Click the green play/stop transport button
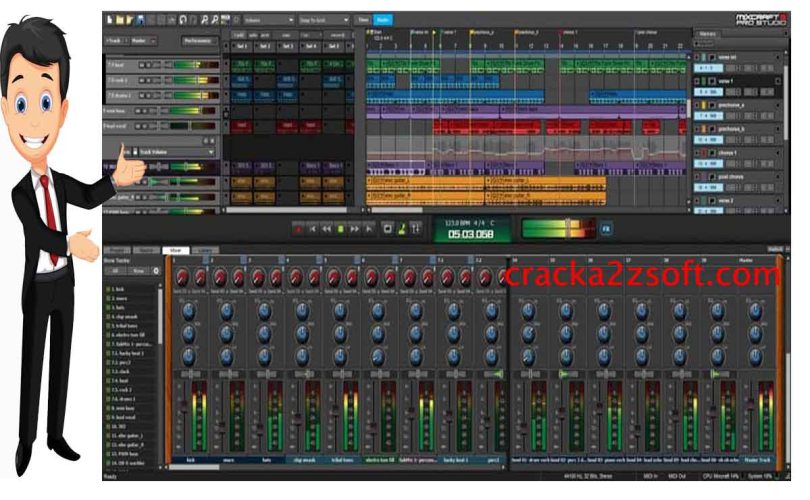 [x=340, y=229]
